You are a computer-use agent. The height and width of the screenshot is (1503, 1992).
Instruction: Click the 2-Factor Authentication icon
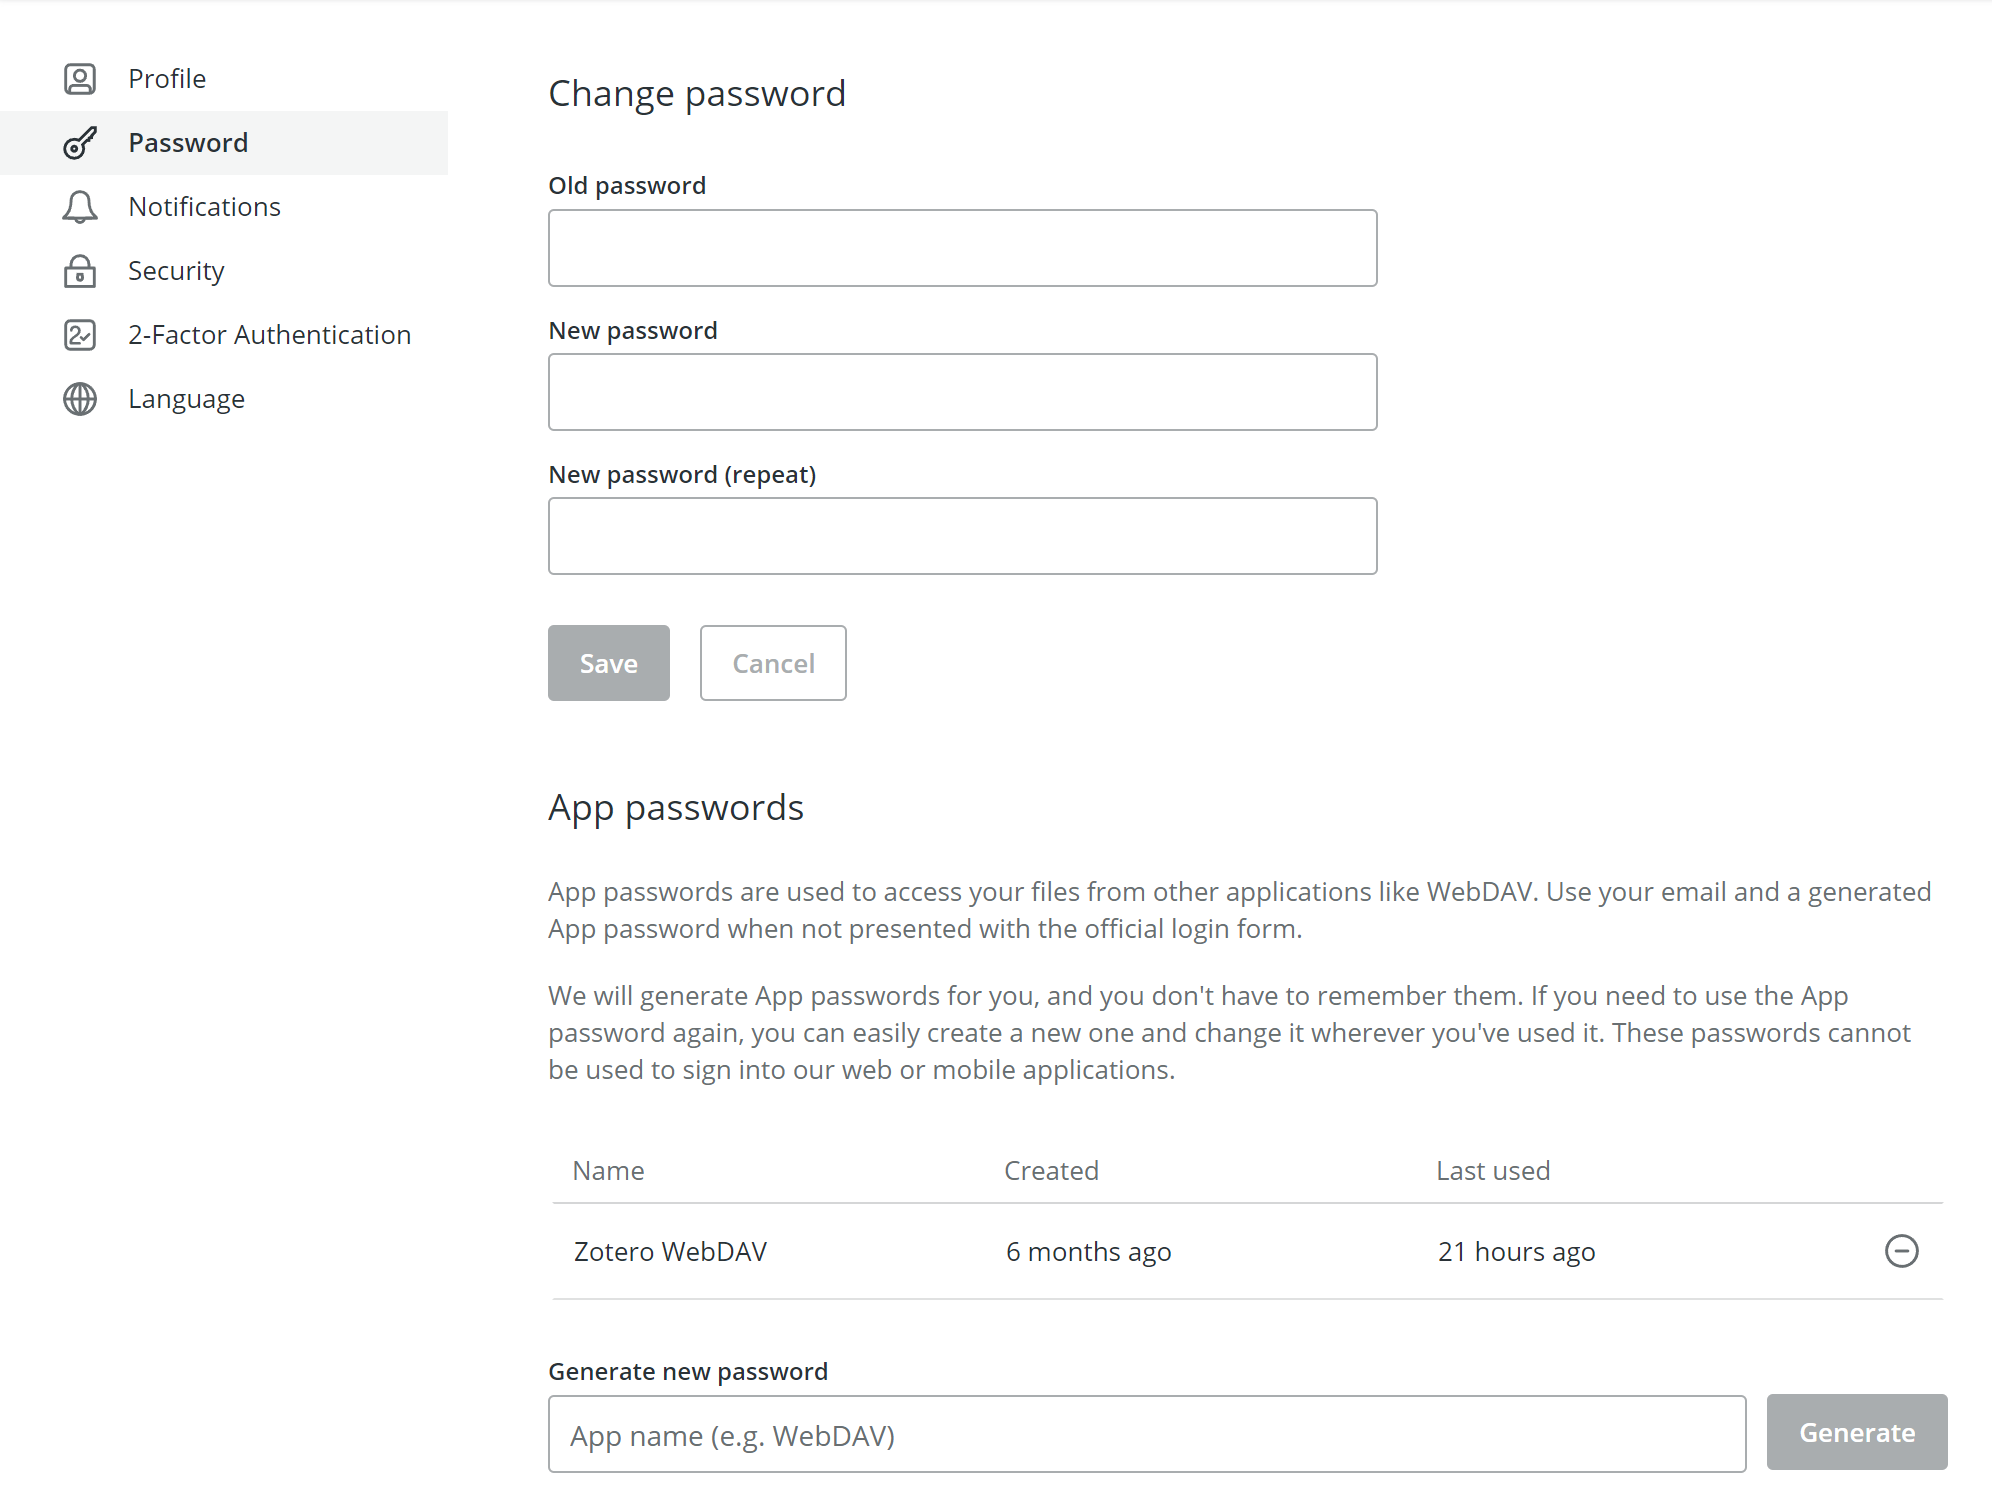(80, 335)
